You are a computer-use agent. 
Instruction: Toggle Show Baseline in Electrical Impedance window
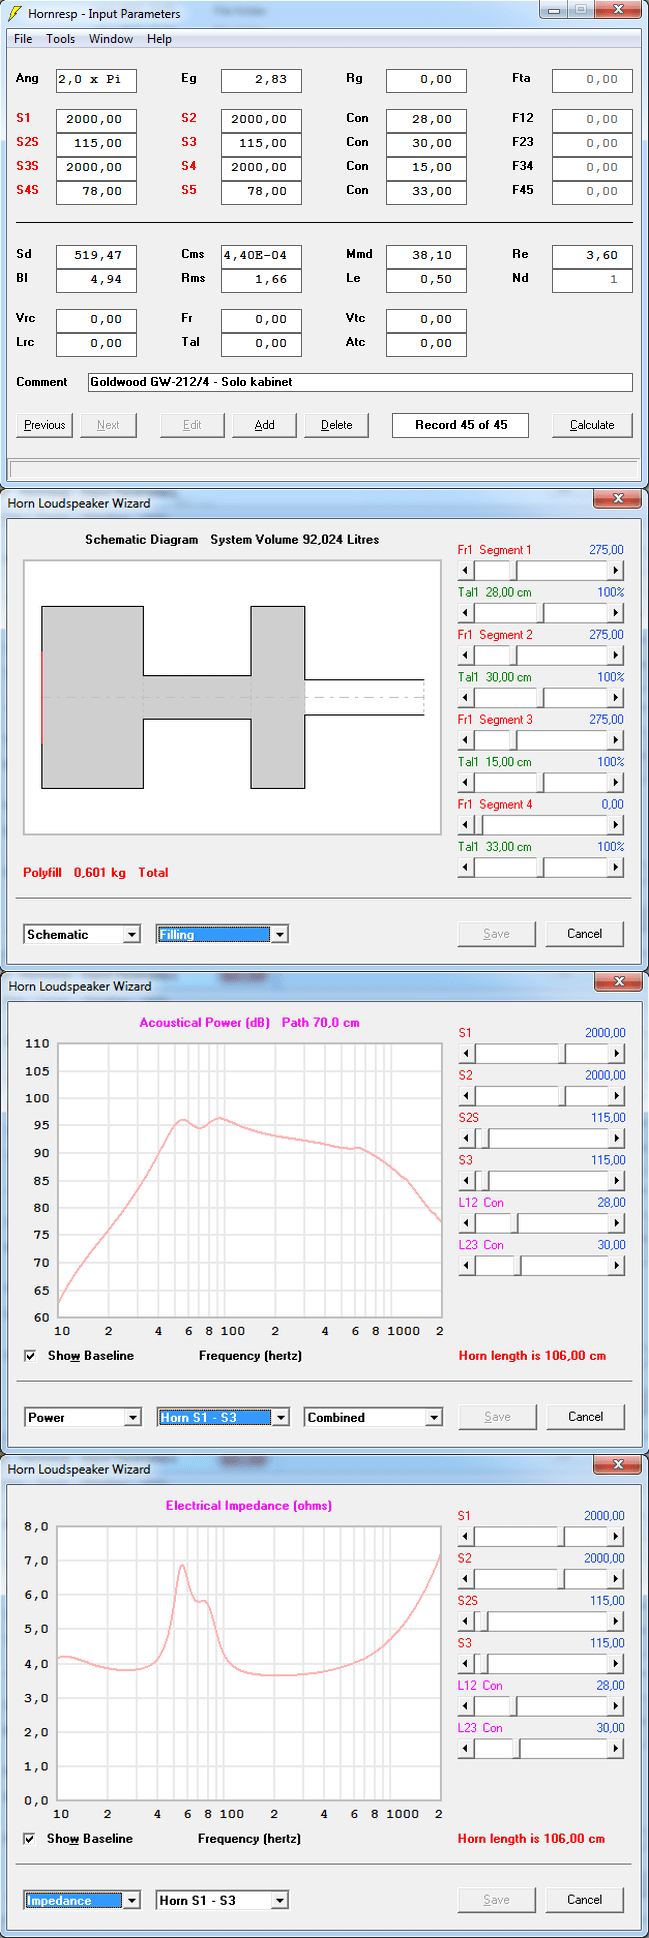pos(30,1839)
